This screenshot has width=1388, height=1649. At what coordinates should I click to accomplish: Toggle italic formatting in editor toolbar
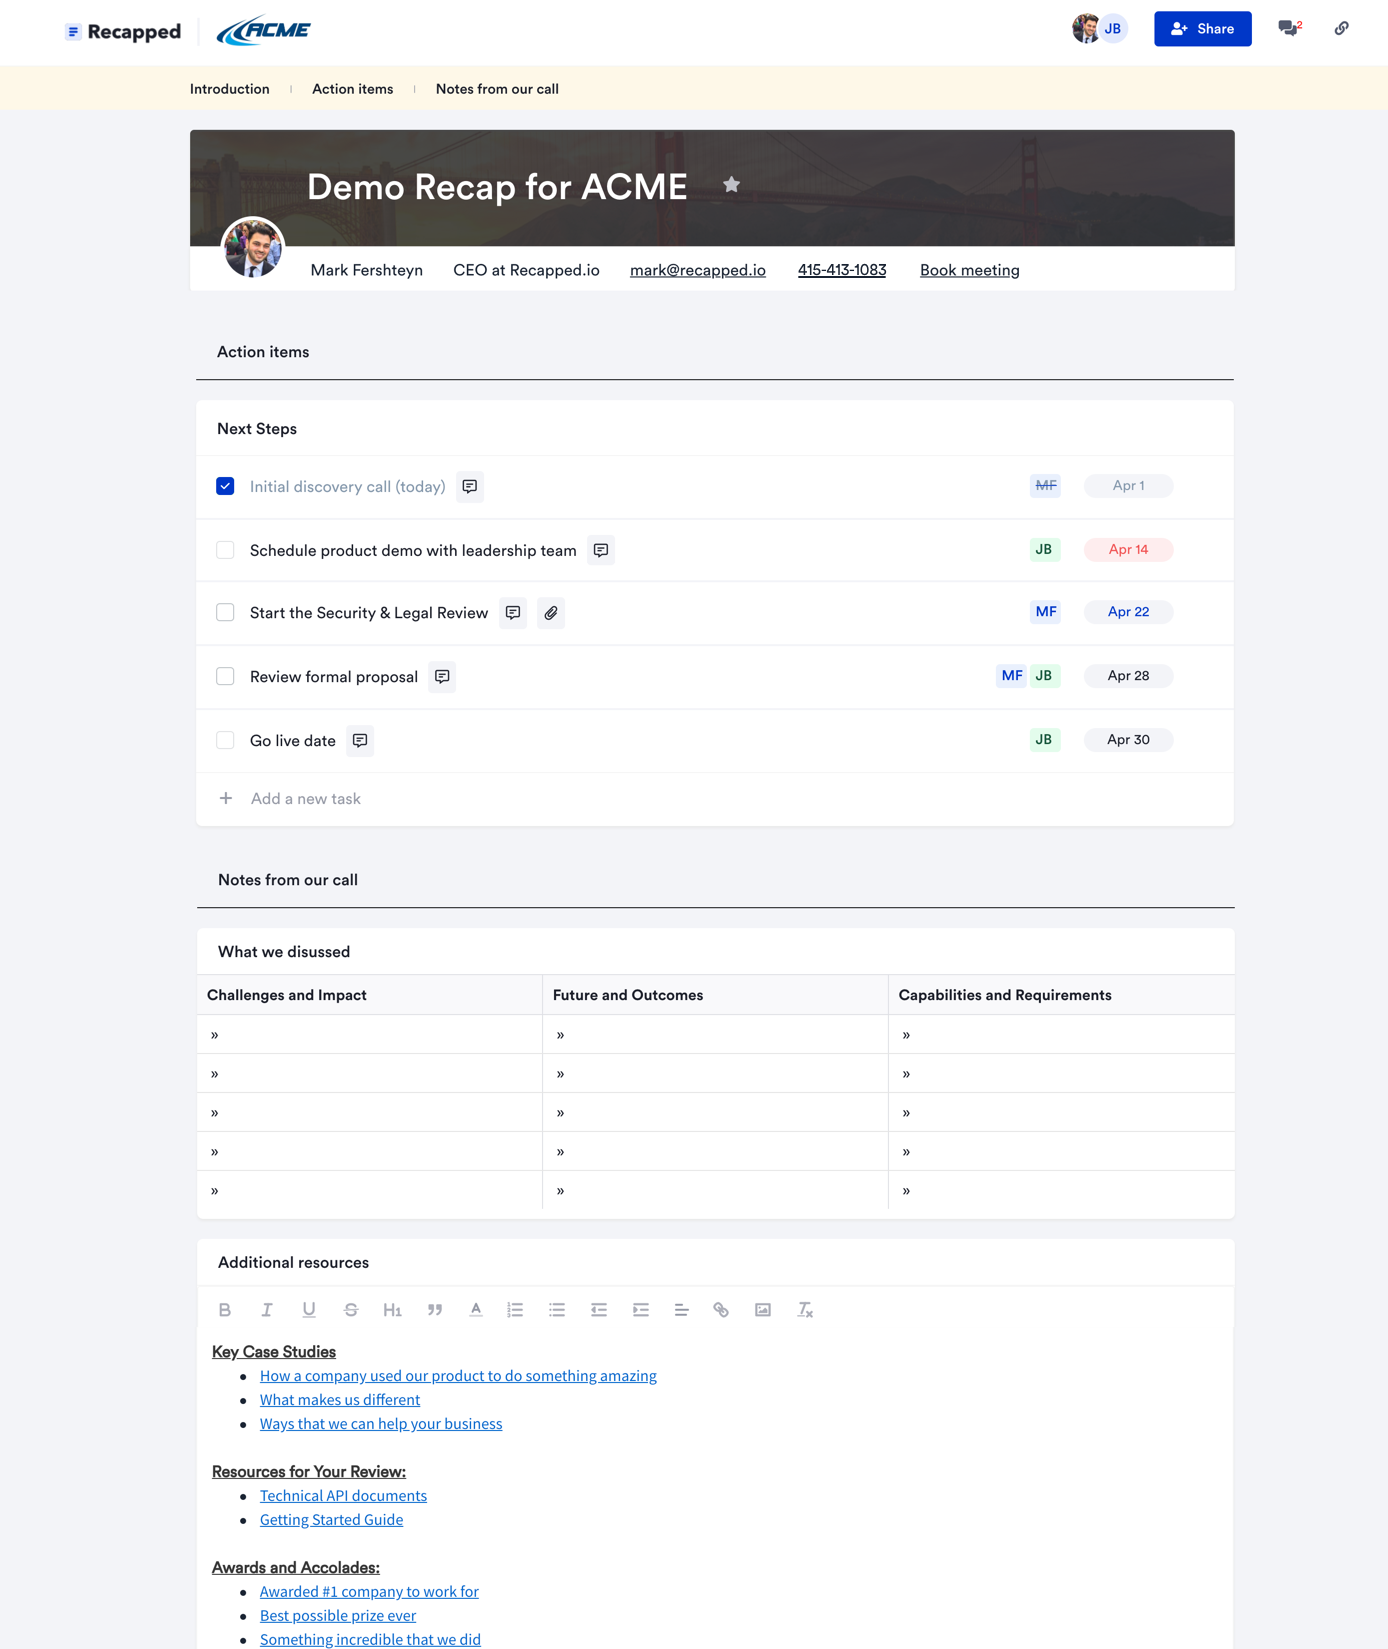pyautogui.click(x=267, y=1310)
